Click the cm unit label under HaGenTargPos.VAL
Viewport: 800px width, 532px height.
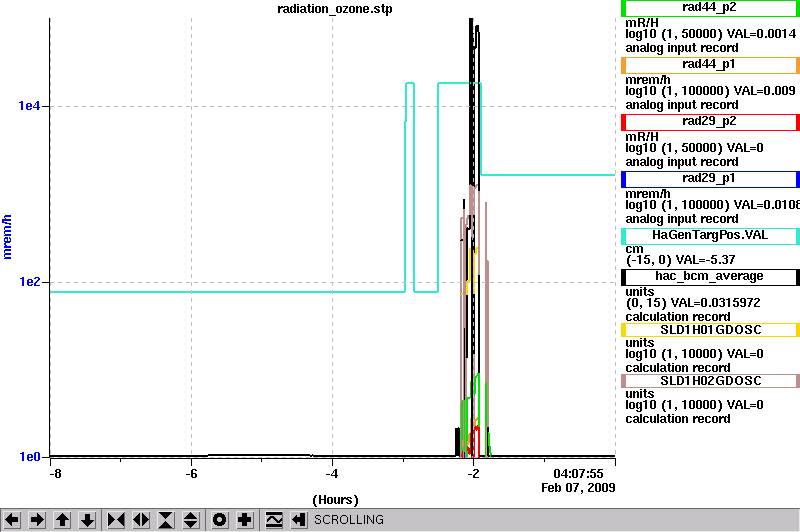[634, 249]
